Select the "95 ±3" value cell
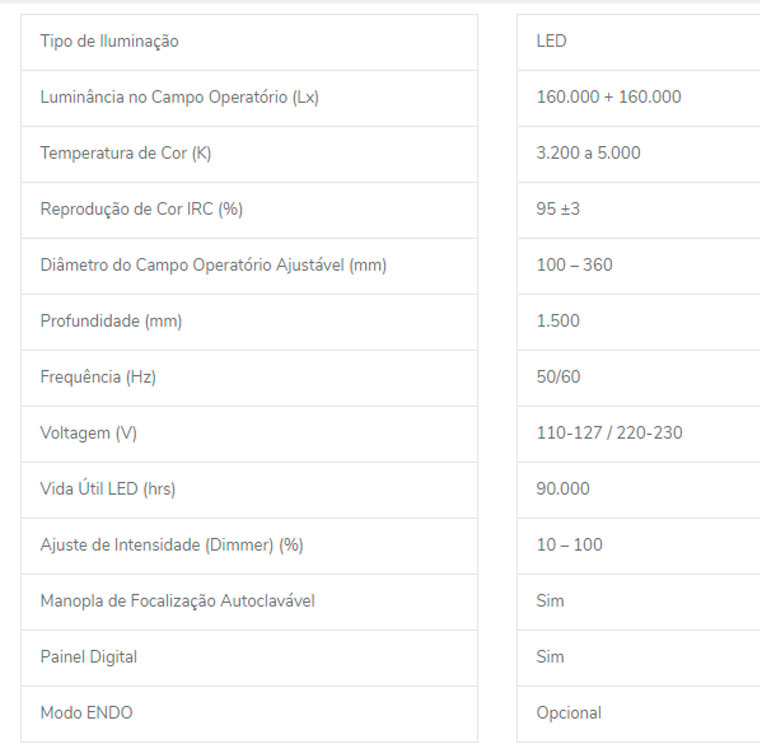760x746 pixels. pos(558,210)
